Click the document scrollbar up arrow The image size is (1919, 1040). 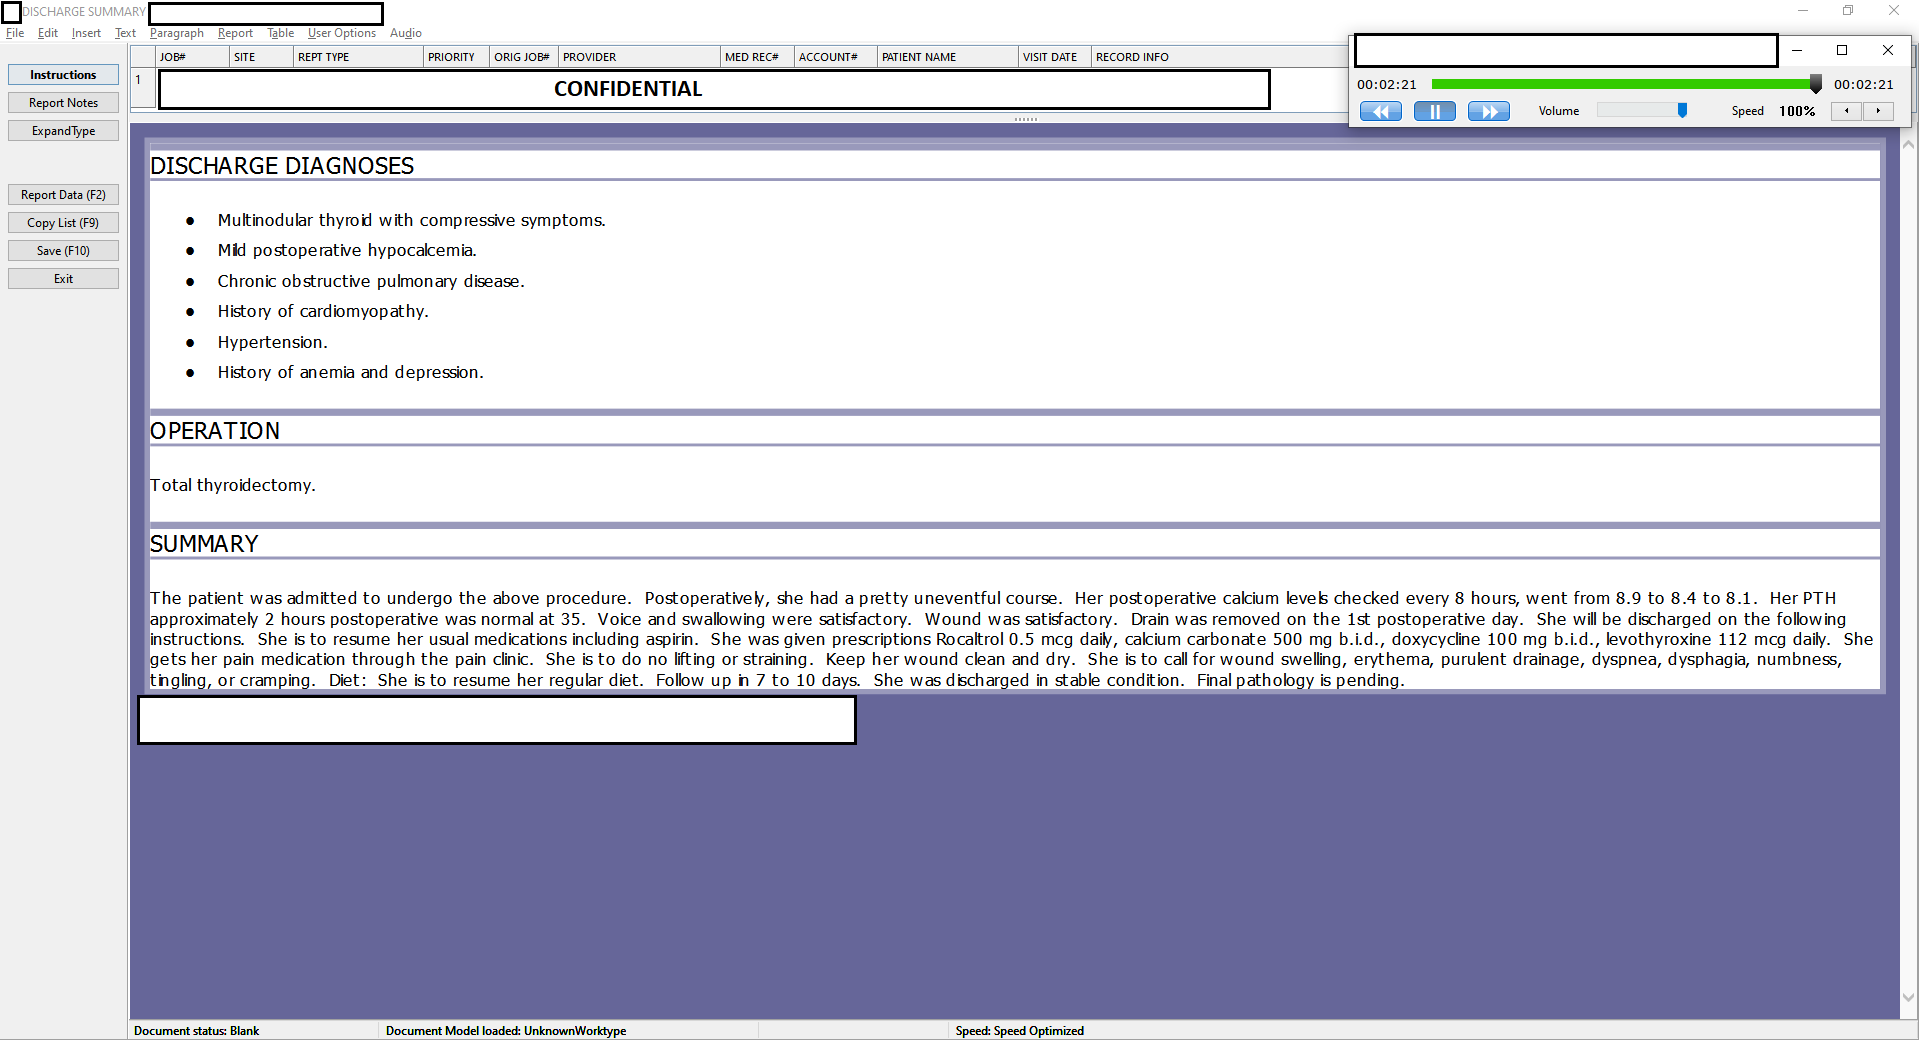click(1909, 144)
